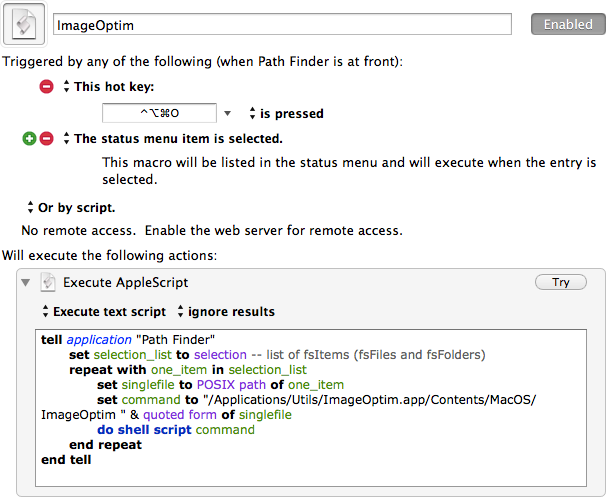Add a new trigger with green plus

[x=29, y=138]
